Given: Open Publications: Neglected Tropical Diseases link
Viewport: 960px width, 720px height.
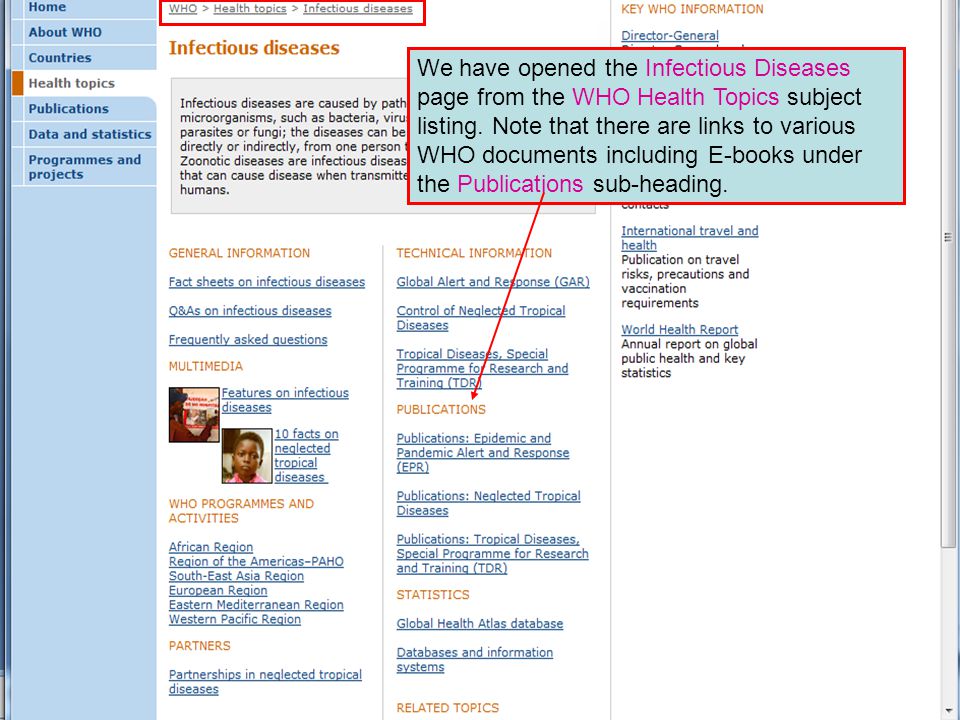Looking at the screenshot, I should tap(489, 503).
